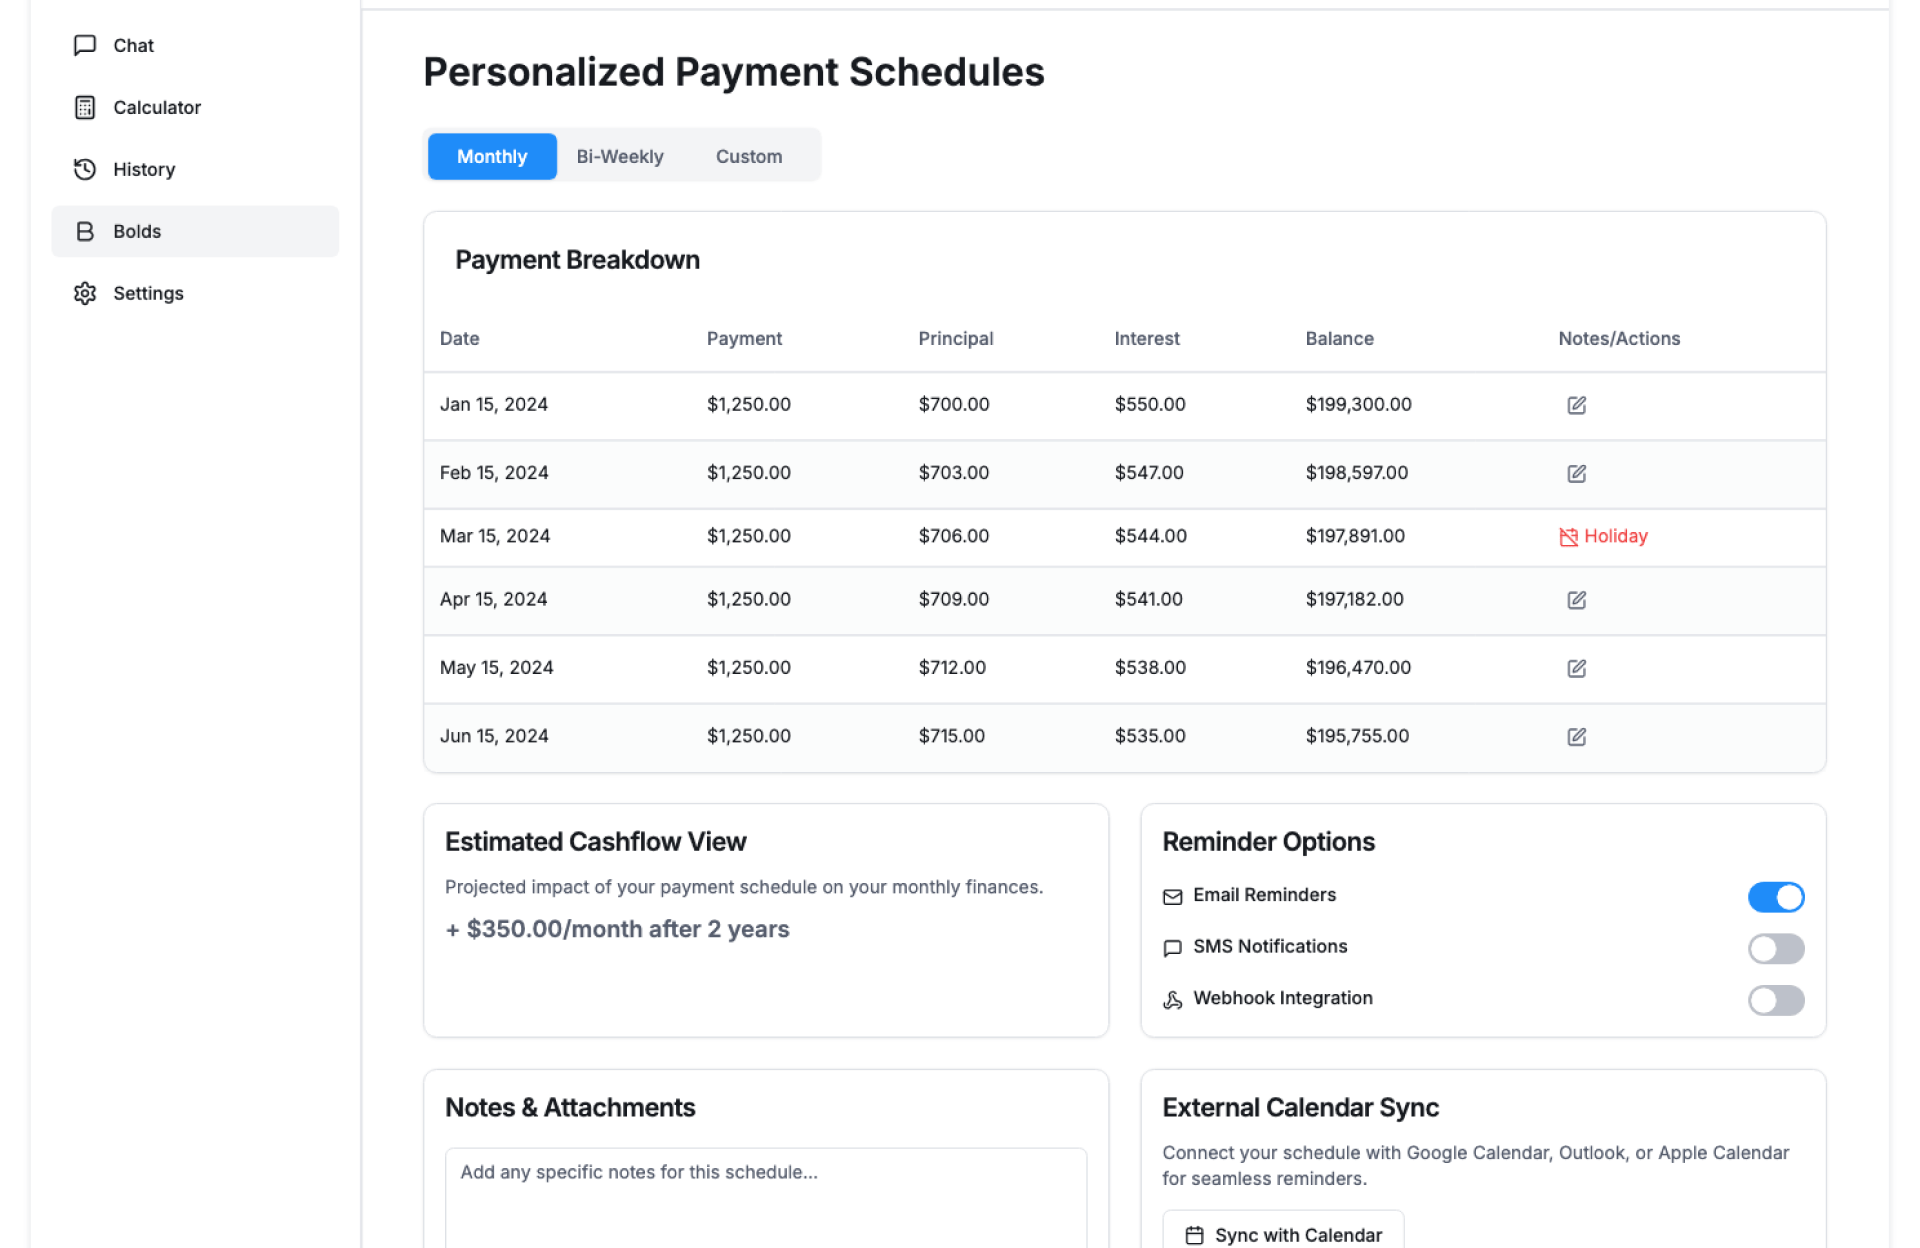Enable the SMS Notifications toggle
Screen dimensions: 1920x1248
click(1775, 948)
